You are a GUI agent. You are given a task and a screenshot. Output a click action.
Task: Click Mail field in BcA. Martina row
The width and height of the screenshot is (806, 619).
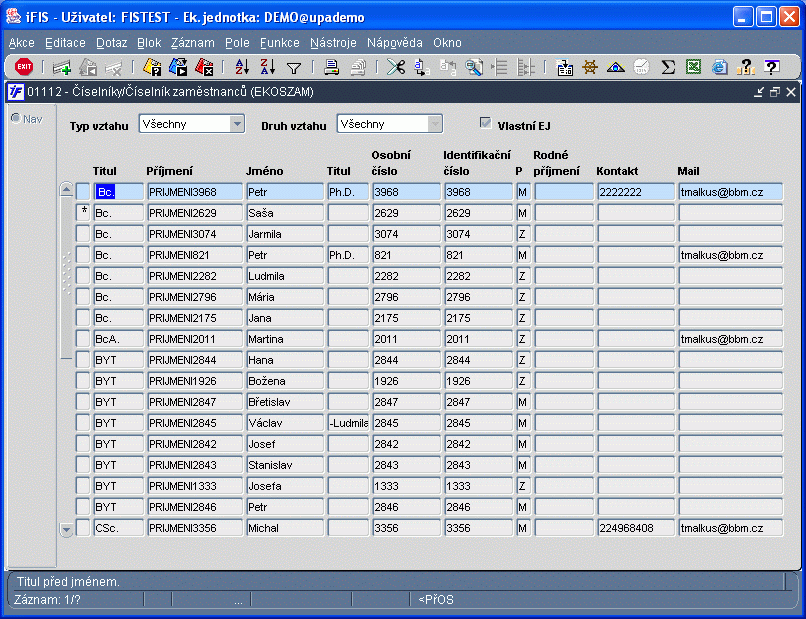click(730, 339)
